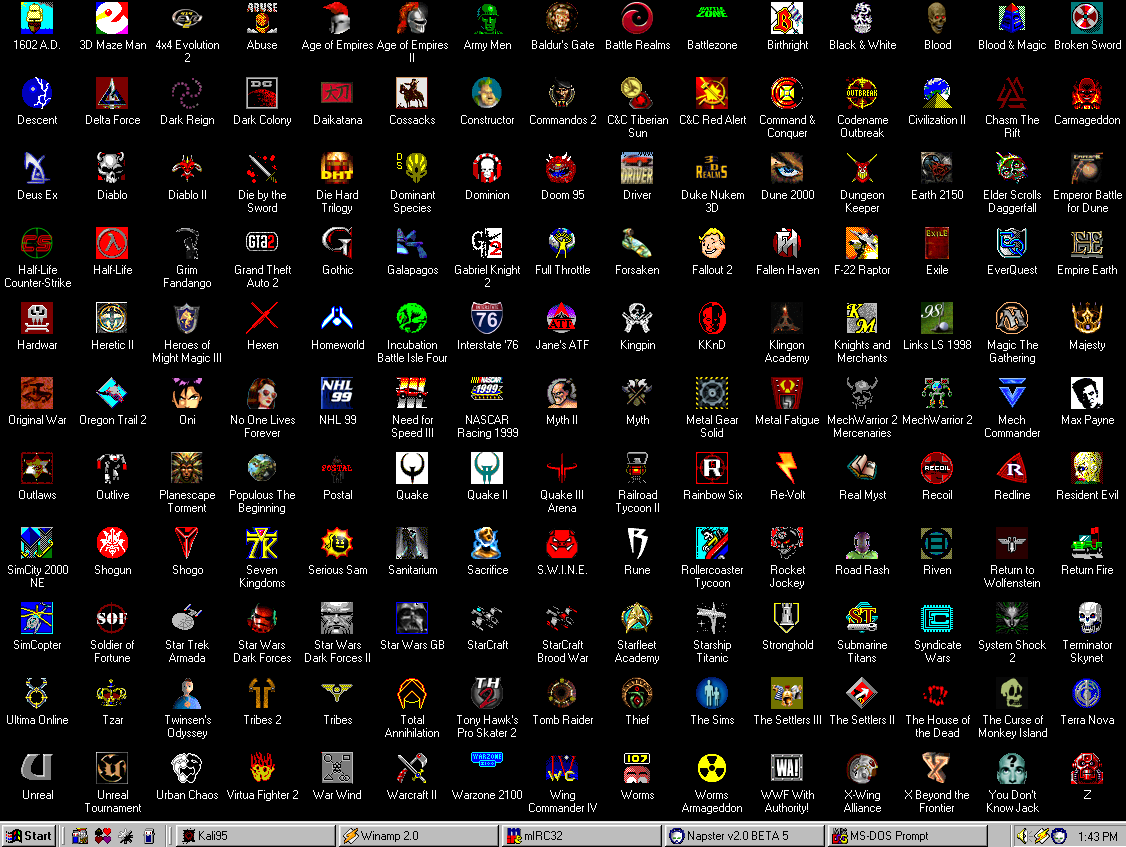Switch to Winamp 2.0 in the taskbar
Viewport: 1126px width, 847px height.
point(419,836)
